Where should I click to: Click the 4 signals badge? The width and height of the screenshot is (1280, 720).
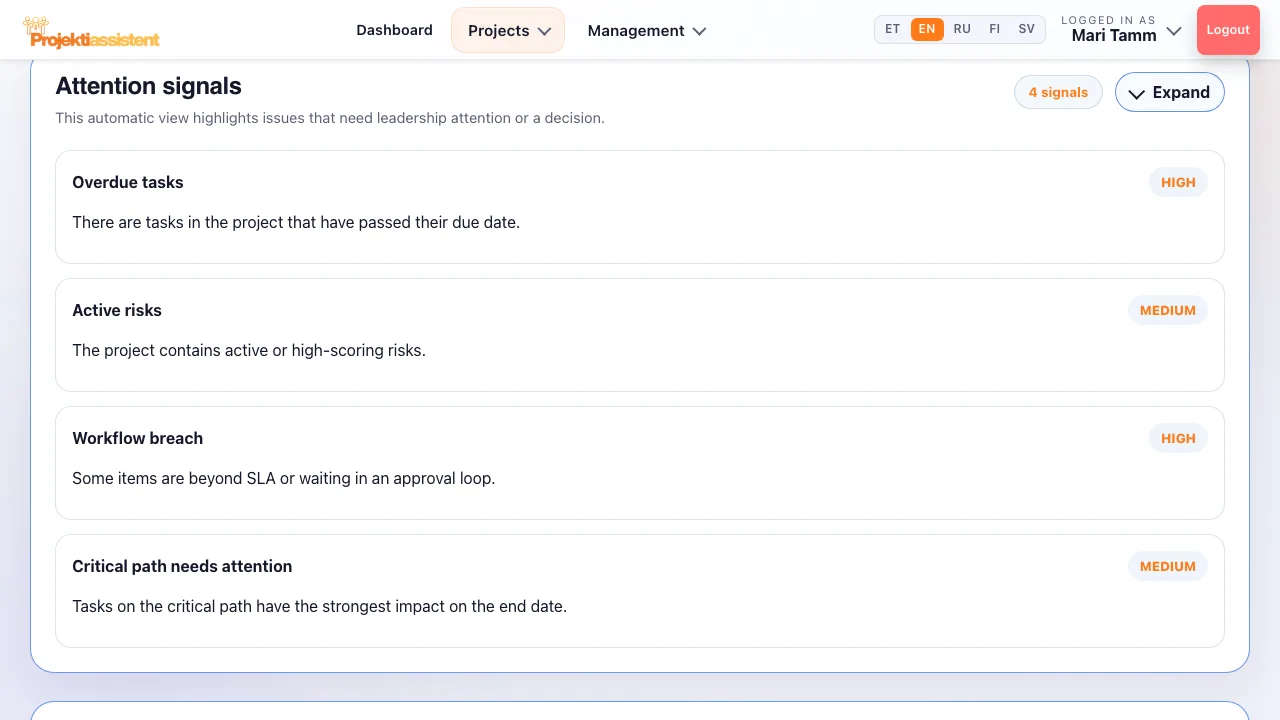pos(1058,92)
